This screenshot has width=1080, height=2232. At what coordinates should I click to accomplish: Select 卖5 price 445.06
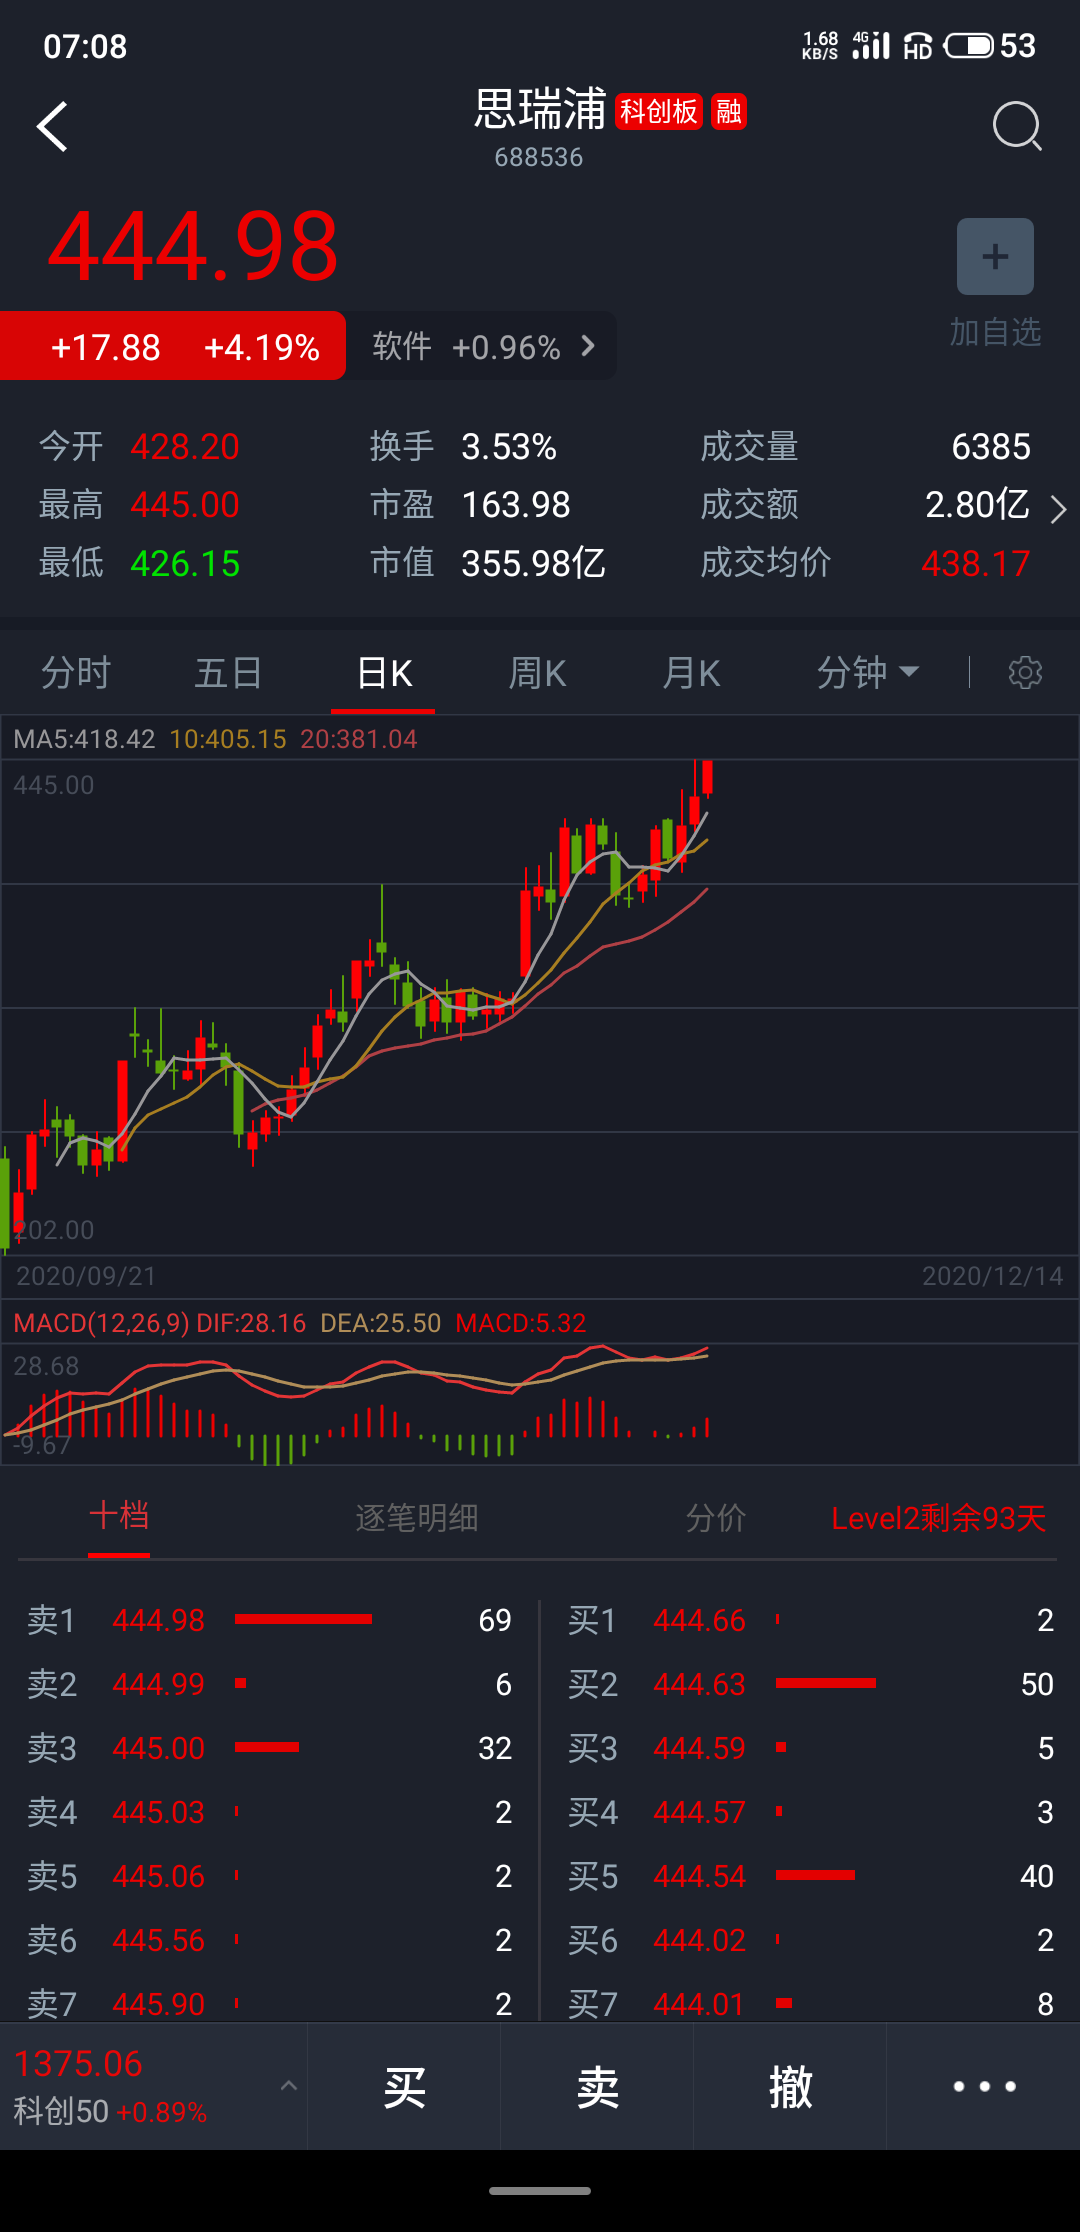coord(159,1876)
